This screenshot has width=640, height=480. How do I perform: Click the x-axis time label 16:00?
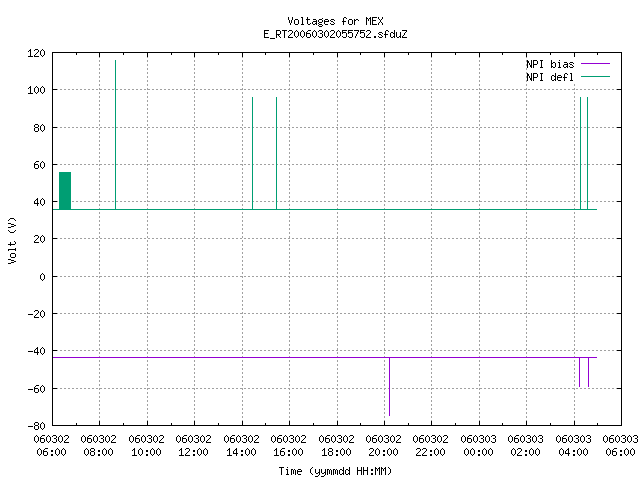[288, 452]
